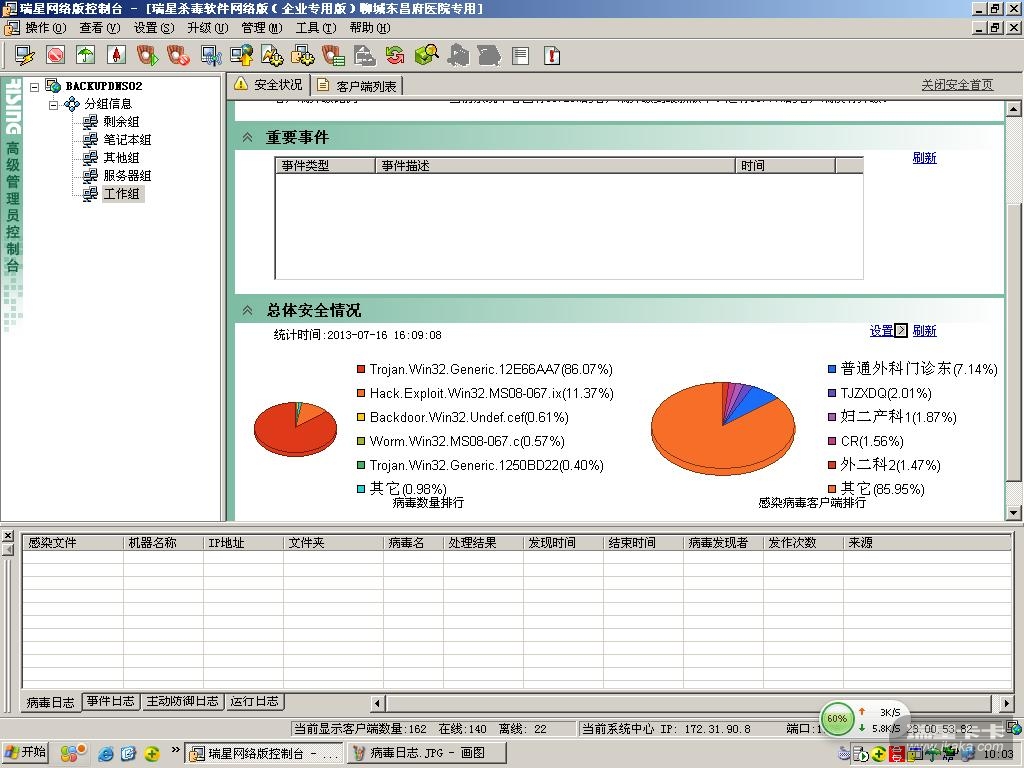
Task: Collapse the 重要事件 section chevron
Action: pyautogui.click(x=248, y=137)
